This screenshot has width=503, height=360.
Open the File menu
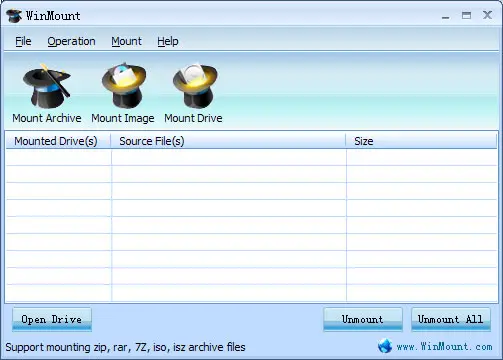click(23, 41)
